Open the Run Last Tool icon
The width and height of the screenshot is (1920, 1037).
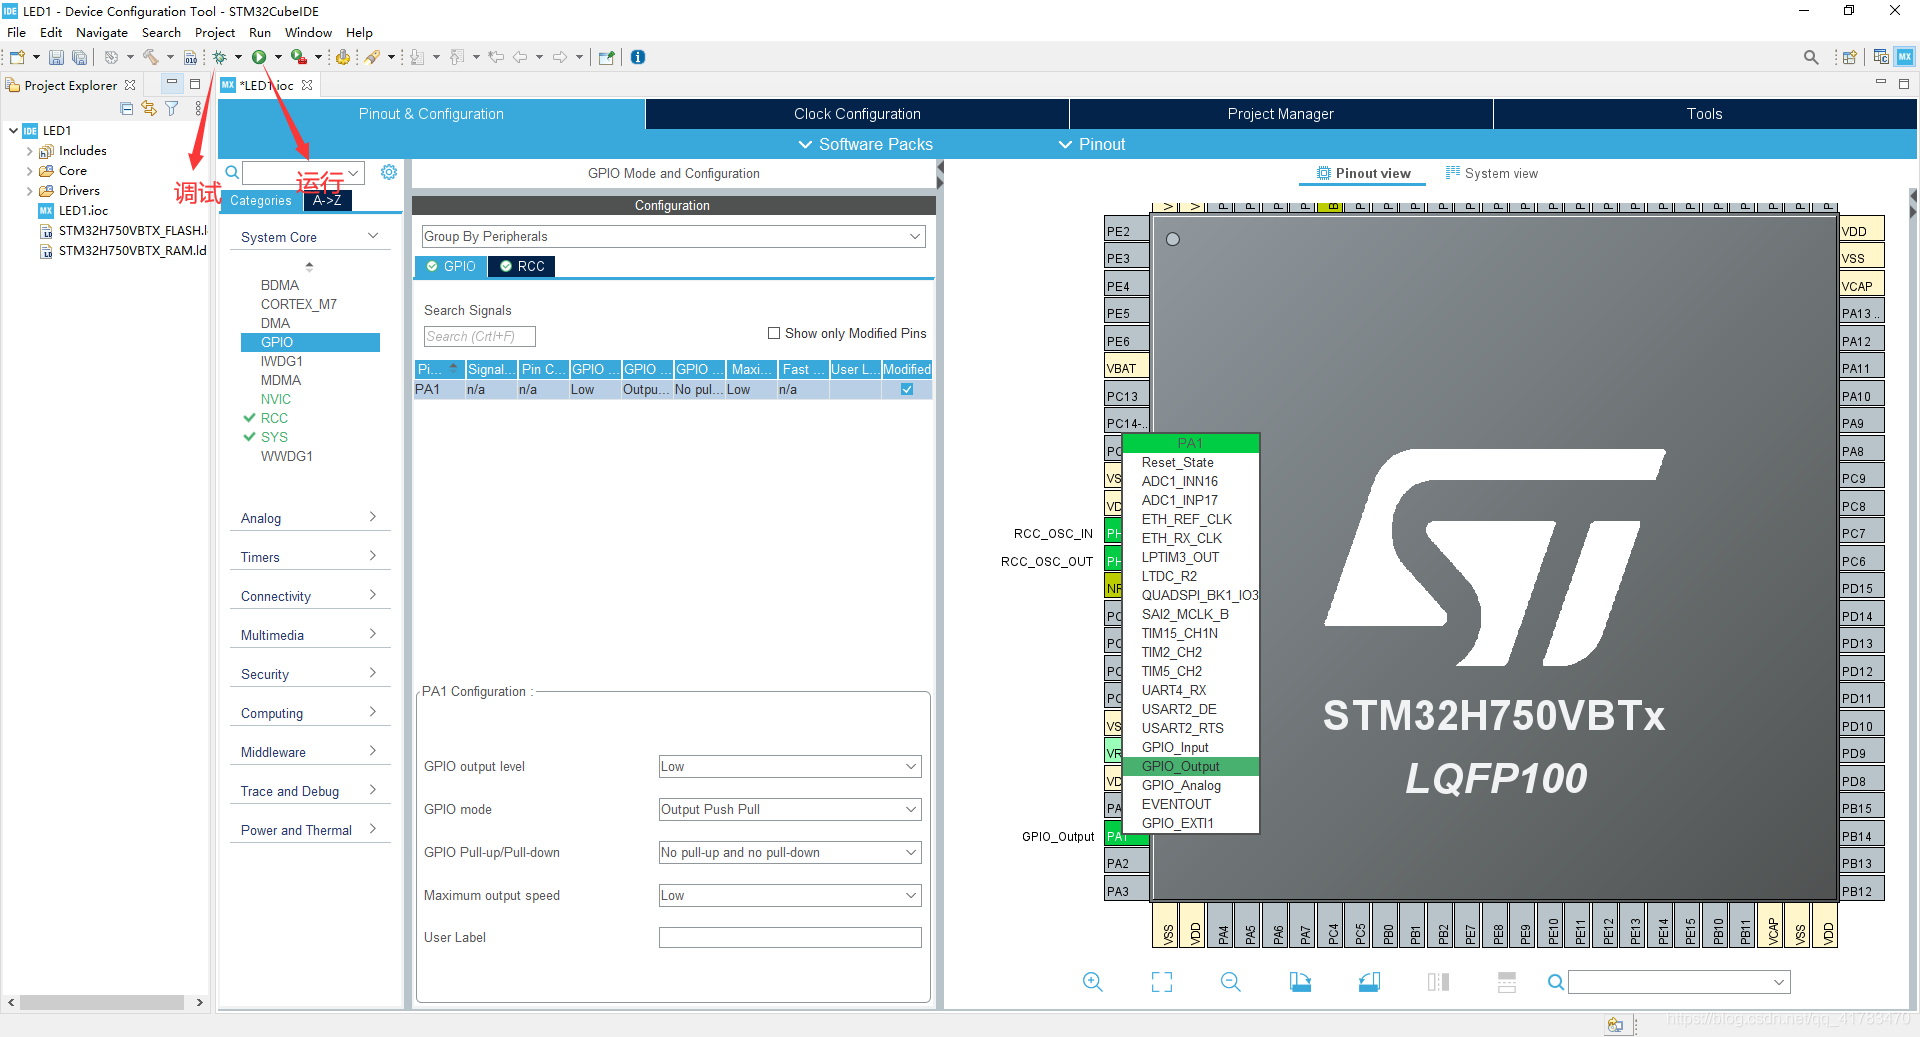pyautogui.click(x=299, y=57)
